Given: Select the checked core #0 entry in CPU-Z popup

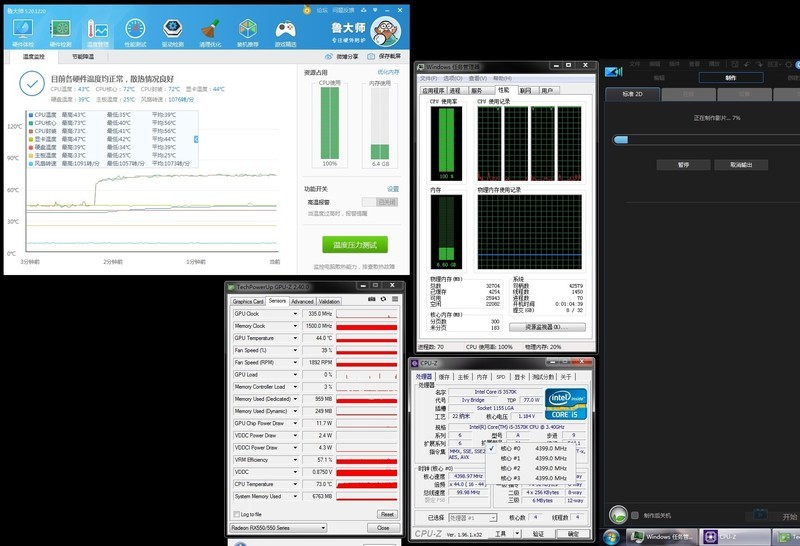Looking at the screenshot, I should tap(531, 449).
